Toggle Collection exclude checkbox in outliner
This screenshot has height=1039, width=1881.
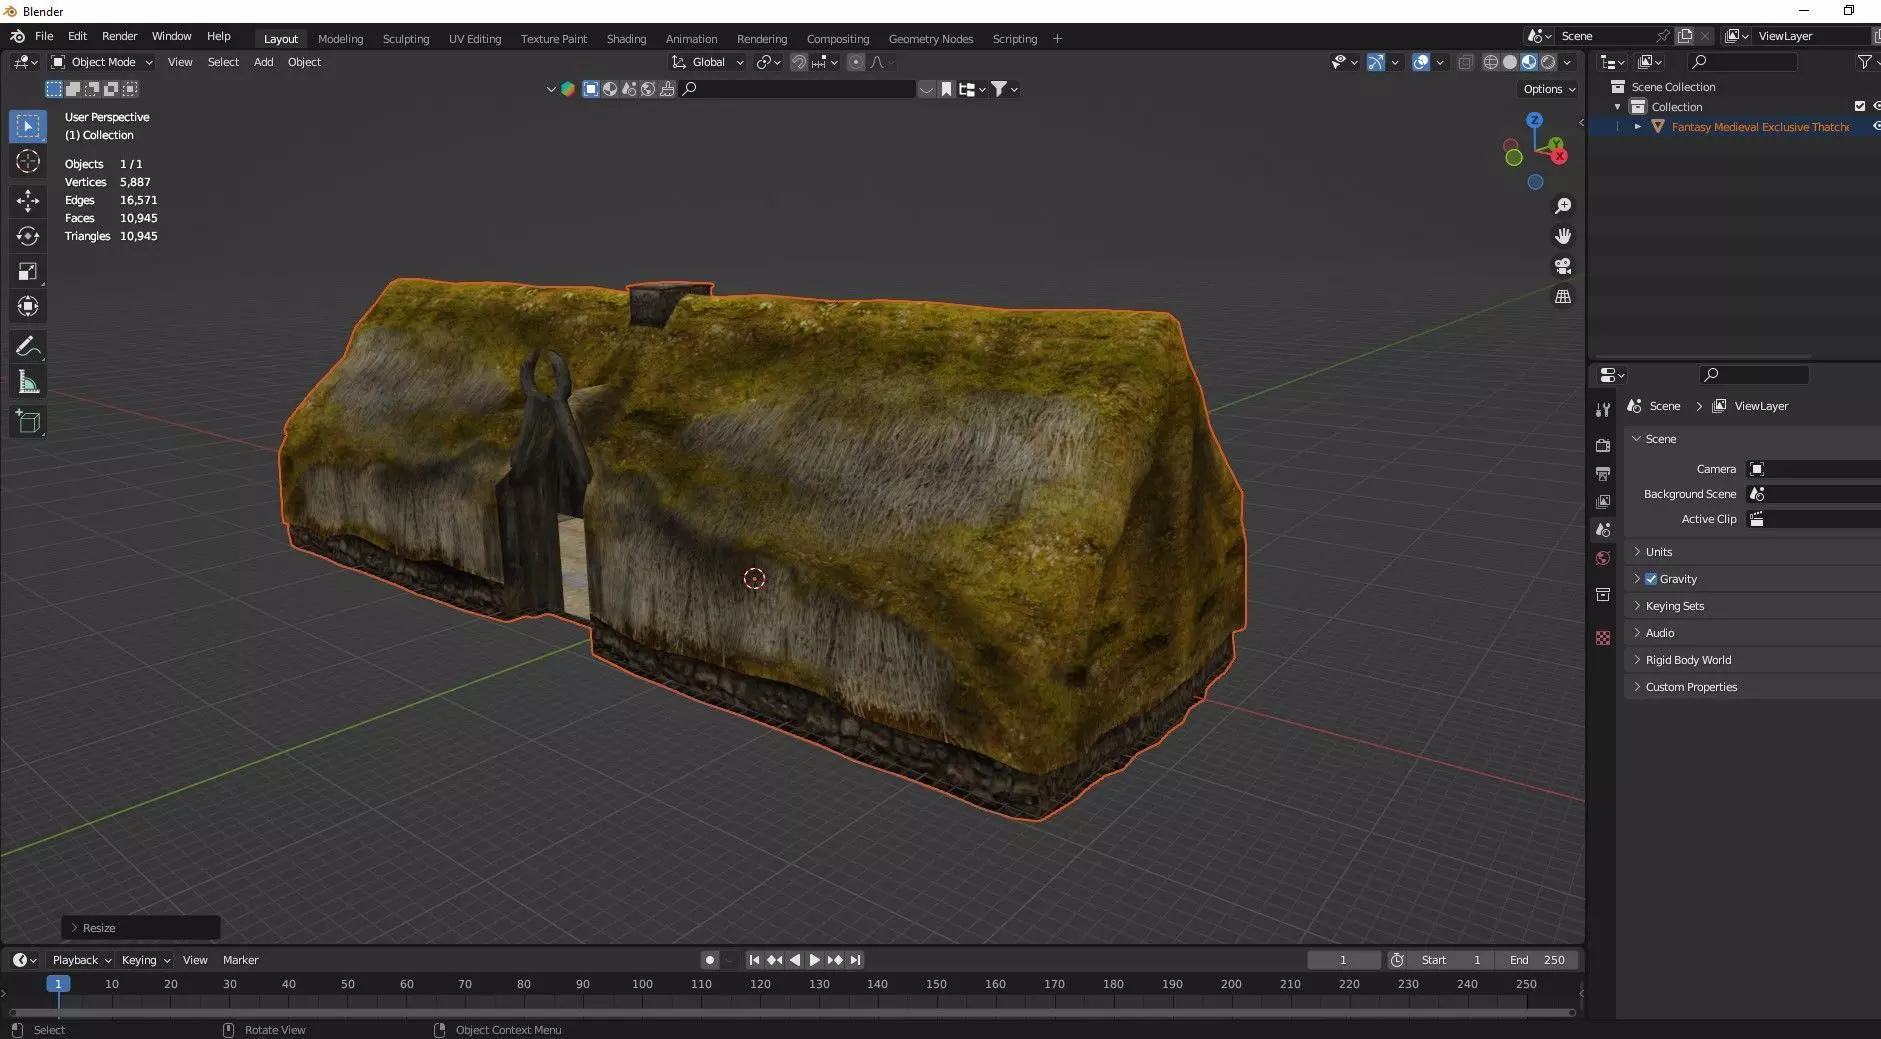click(x=1860, y=106)
